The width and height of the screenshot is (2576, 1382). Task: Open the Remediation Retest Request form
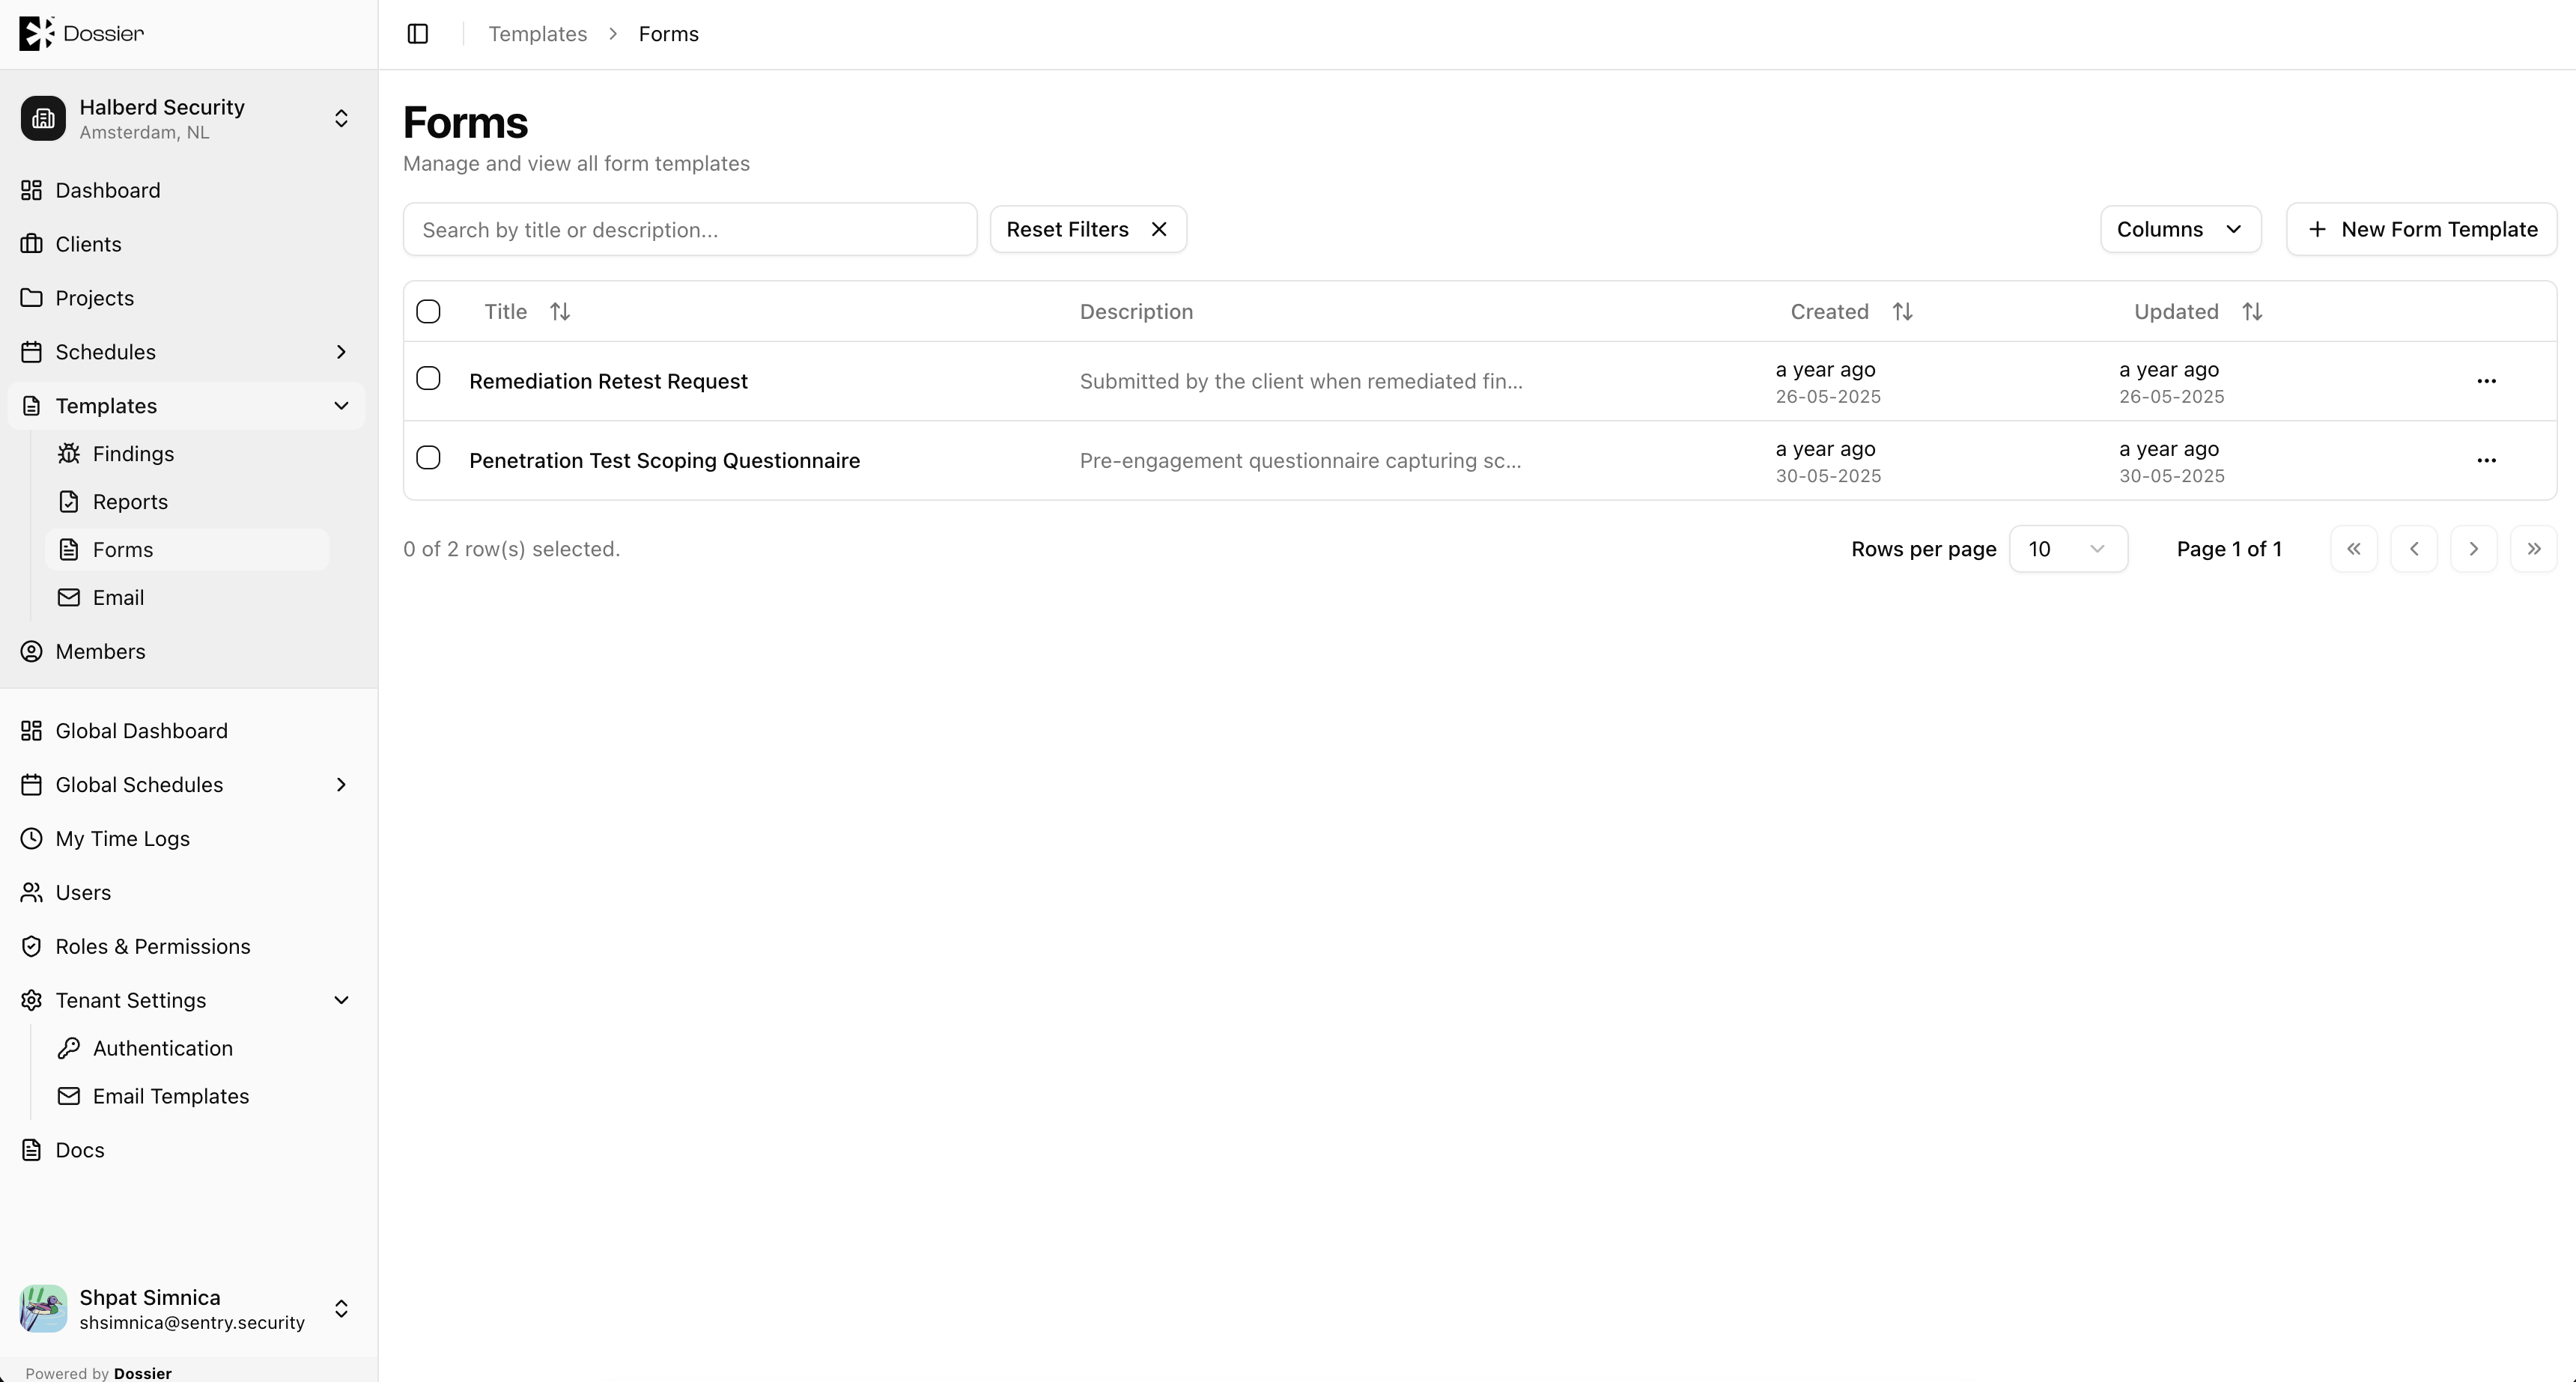pos(608,381)
